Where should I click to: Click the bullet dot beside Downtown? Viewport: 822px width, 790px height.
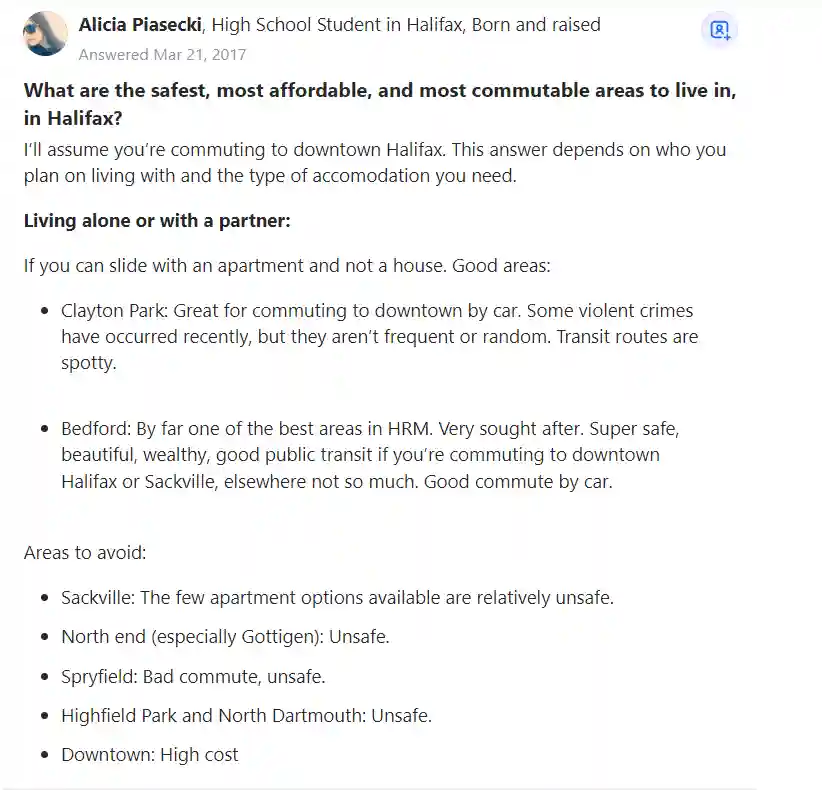(45, 755)
